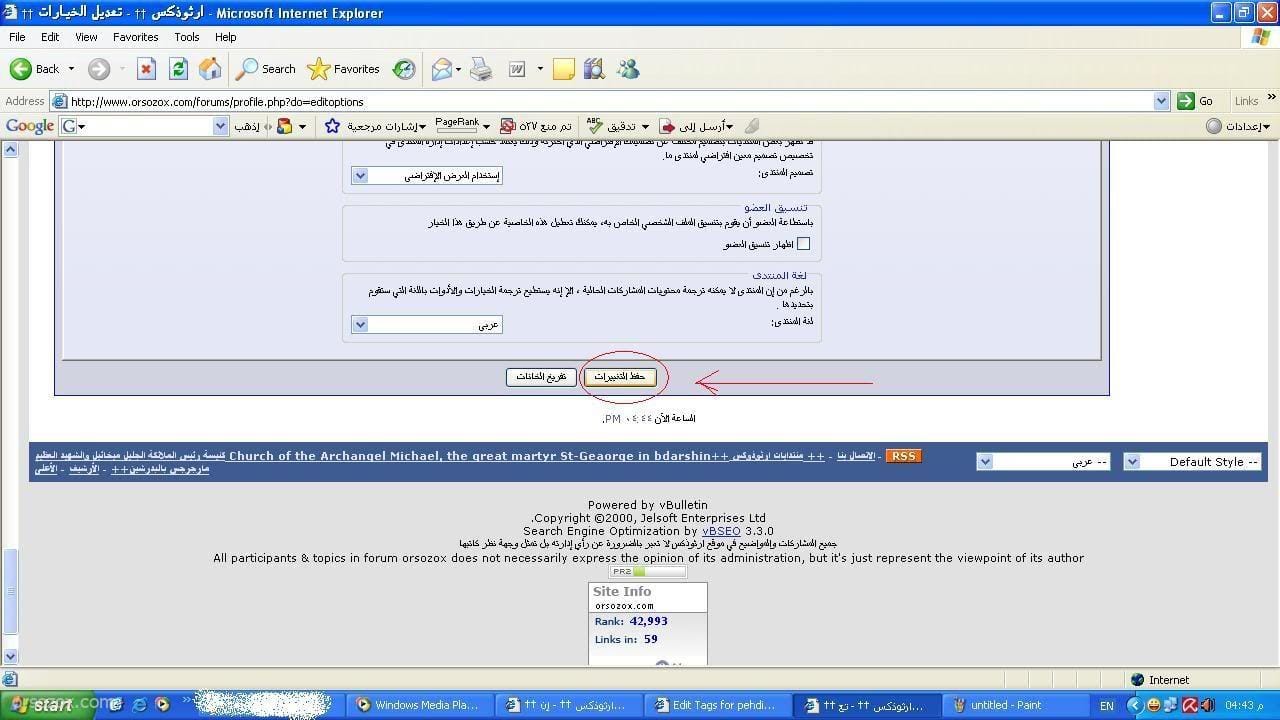Click the address bar URL field

(600, 101)
